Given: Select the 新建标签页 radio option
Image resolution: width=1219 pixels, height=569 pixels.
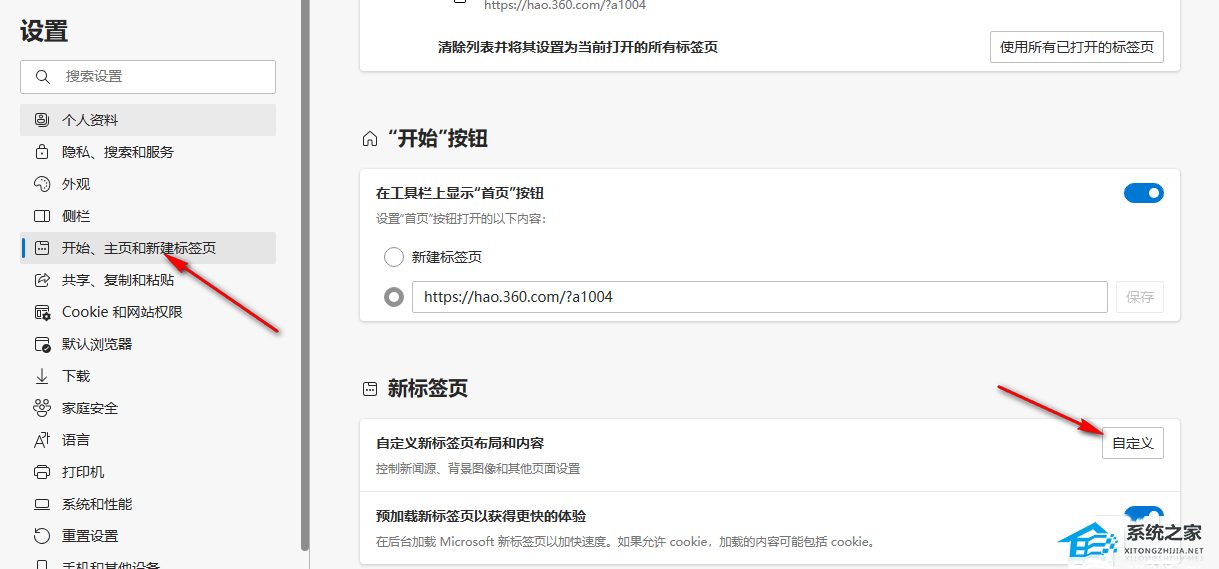Looking at the screenshot, I should [x=394, y=257].
